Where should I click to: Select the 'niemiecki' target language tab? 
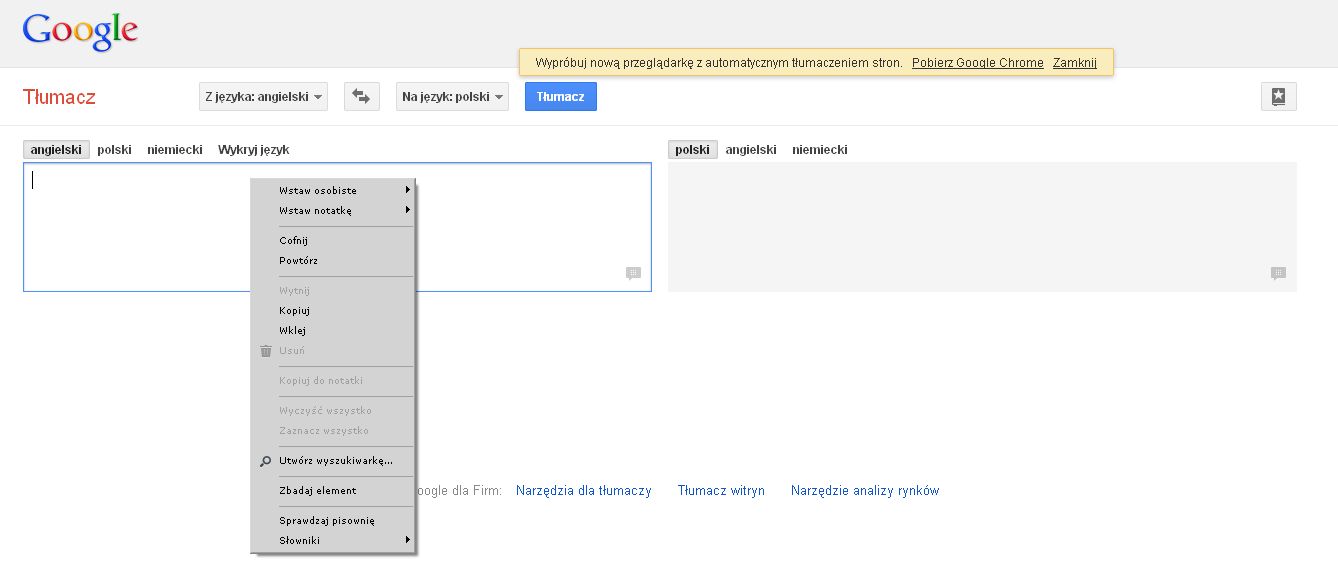coord(820,150)
